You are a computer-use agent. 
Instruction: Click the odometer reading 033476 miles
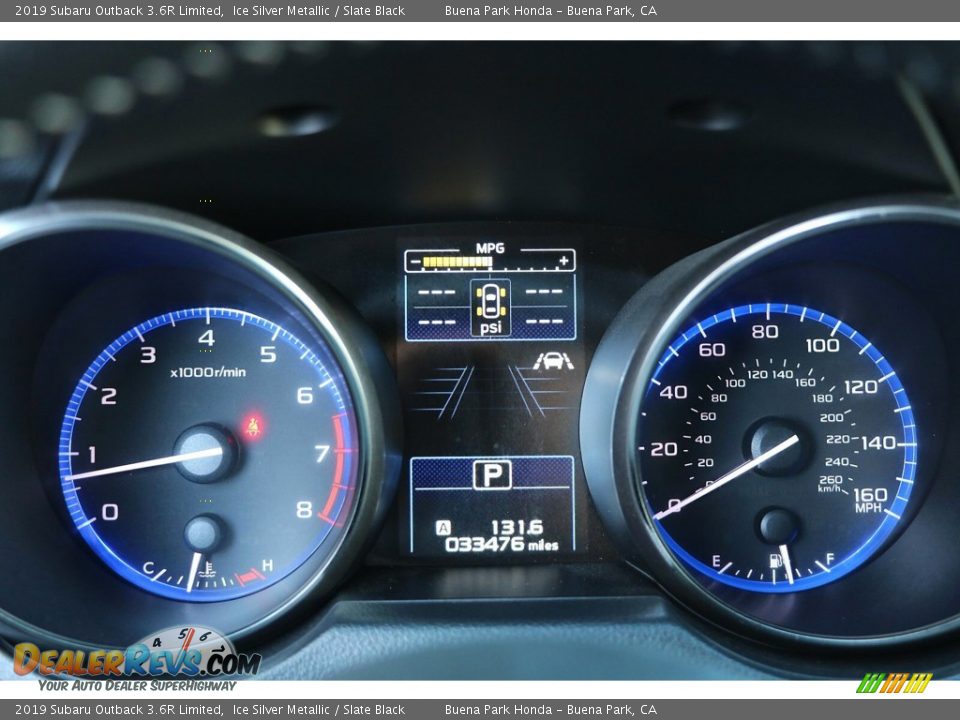(x=501, y=544)
